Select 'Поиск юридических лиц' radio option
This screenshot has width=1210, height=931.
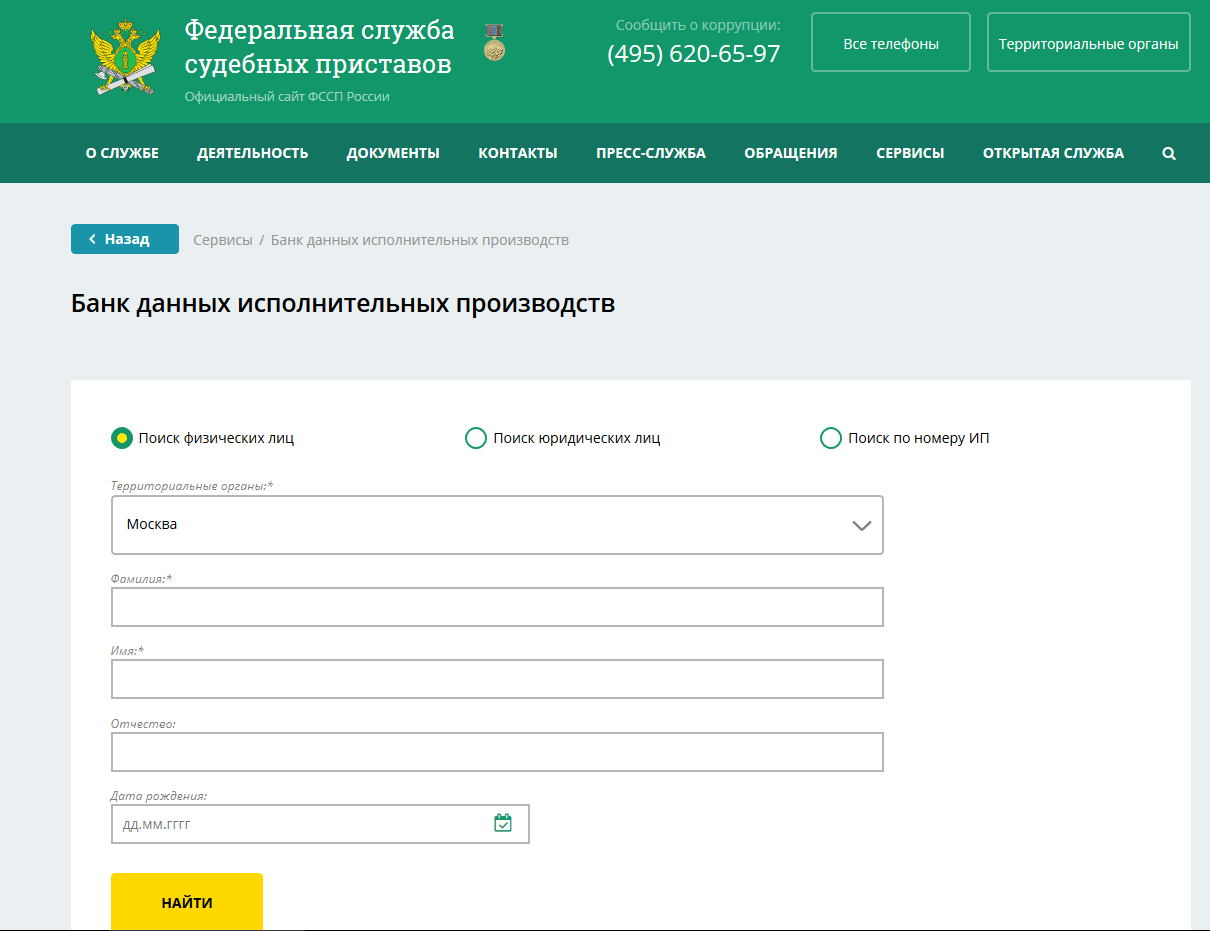tap(476, 438)
